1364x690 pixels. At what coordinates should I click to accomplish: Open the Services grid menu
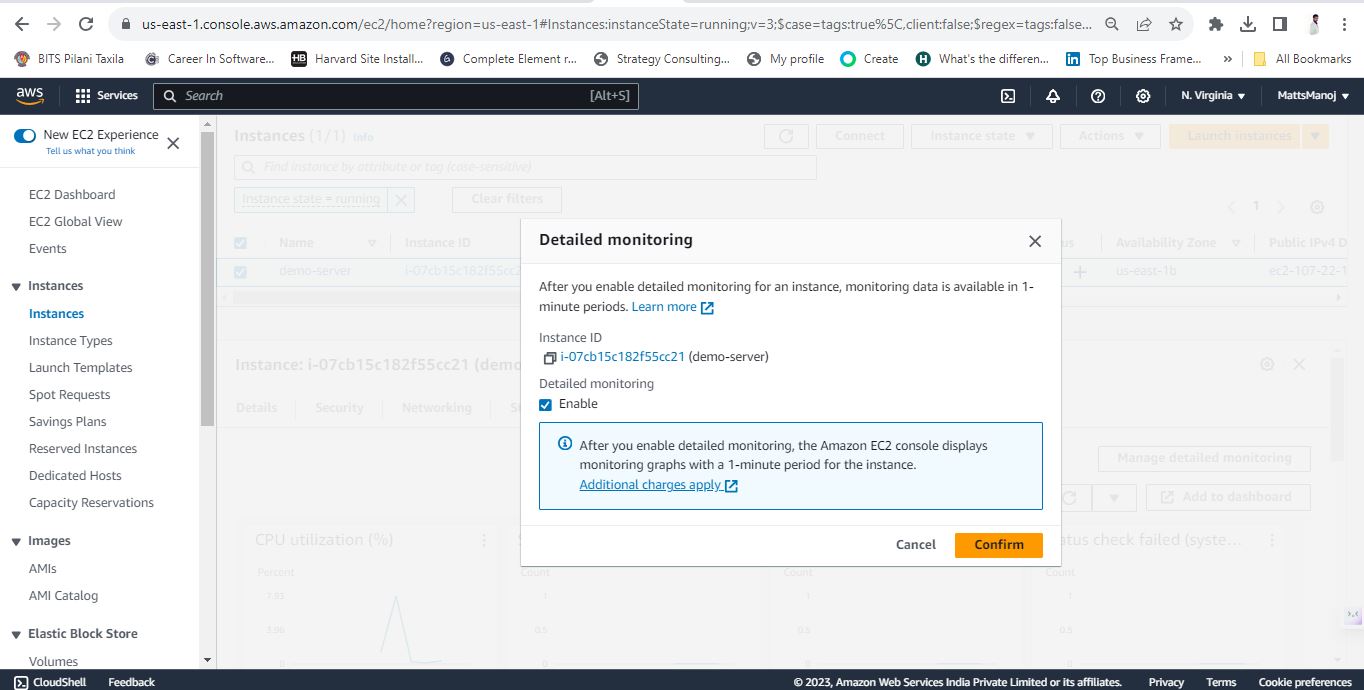[x=107, y=96]
